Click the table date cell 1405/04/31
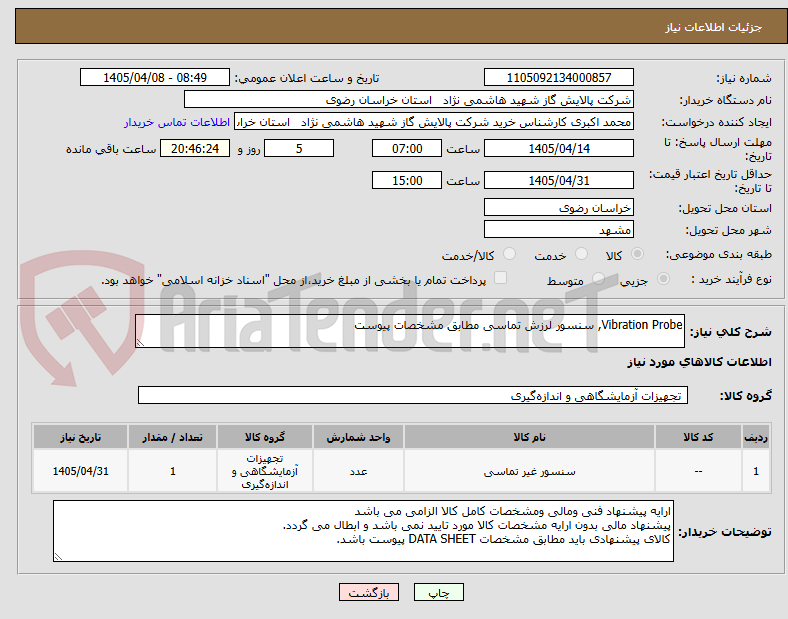The height and width of the screenshot is (619, 788). pos(80,471)
